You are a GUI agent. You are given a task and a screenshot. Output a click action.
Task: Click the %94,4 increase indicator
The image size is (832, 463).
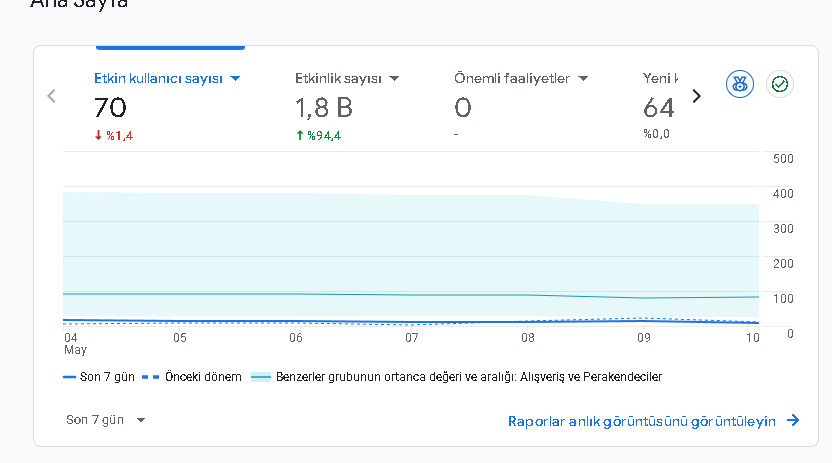pos(318,136)
